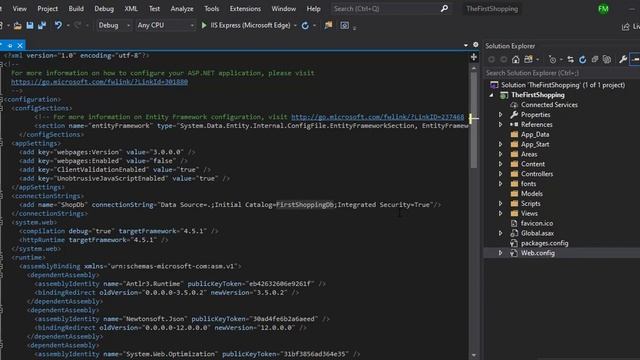Image resolution: width=640 pixels, height=360 pixels.
Task: Open the document list dropdown arrow
Action: pyautogui.click(x=466, y=45)
